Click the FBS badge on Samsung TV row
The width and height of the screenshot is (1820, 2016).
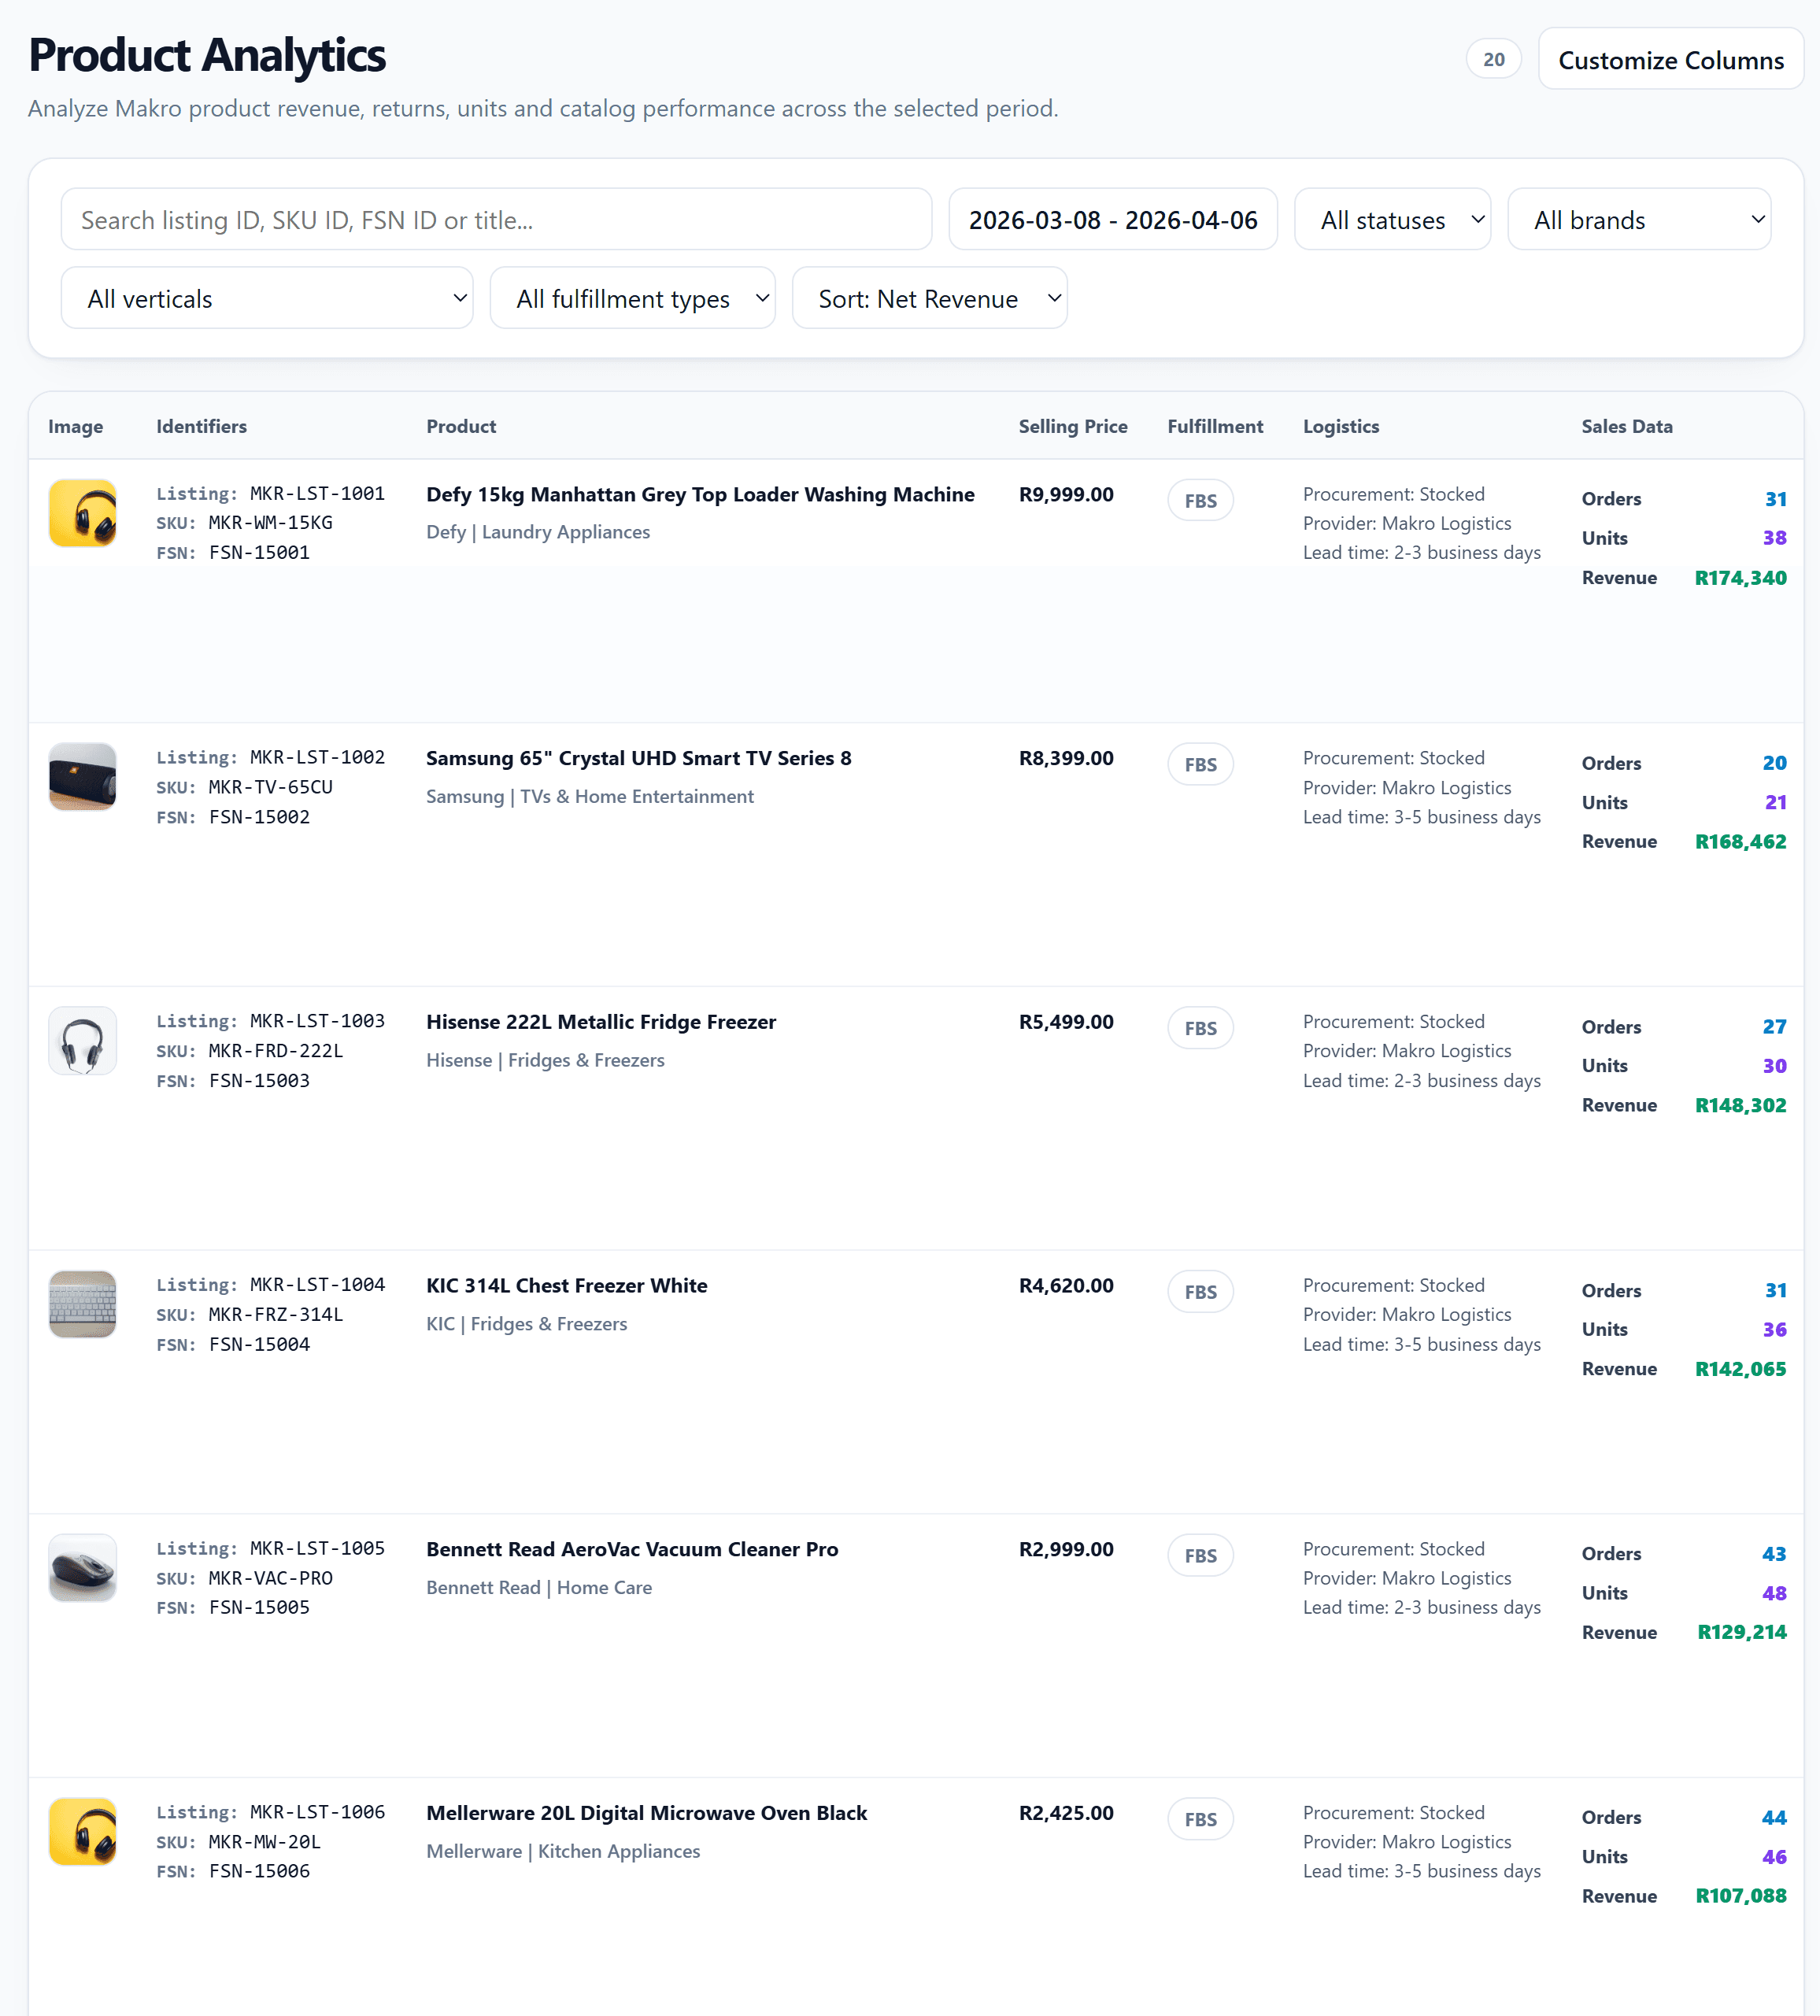1200,764
